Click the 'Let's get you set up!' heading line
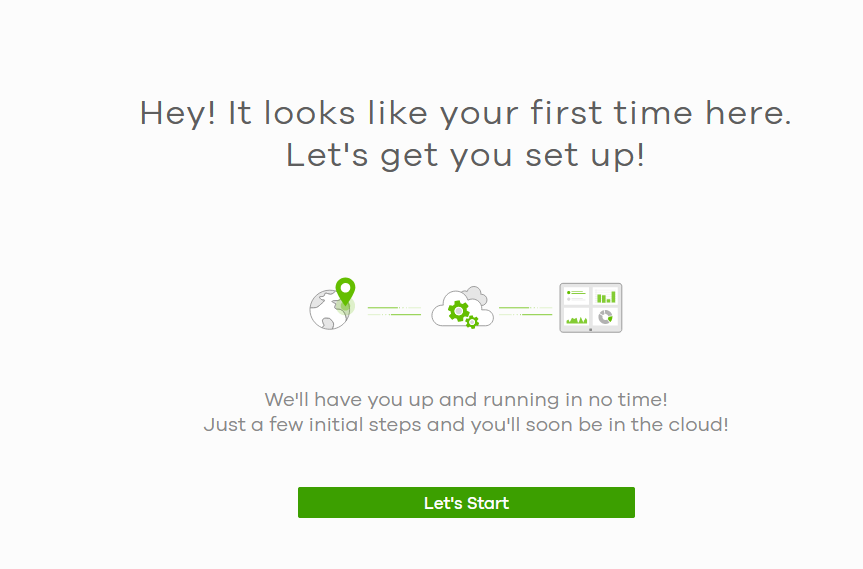The height and width of the screenshot is (569, 863). (x=466, y=155)
